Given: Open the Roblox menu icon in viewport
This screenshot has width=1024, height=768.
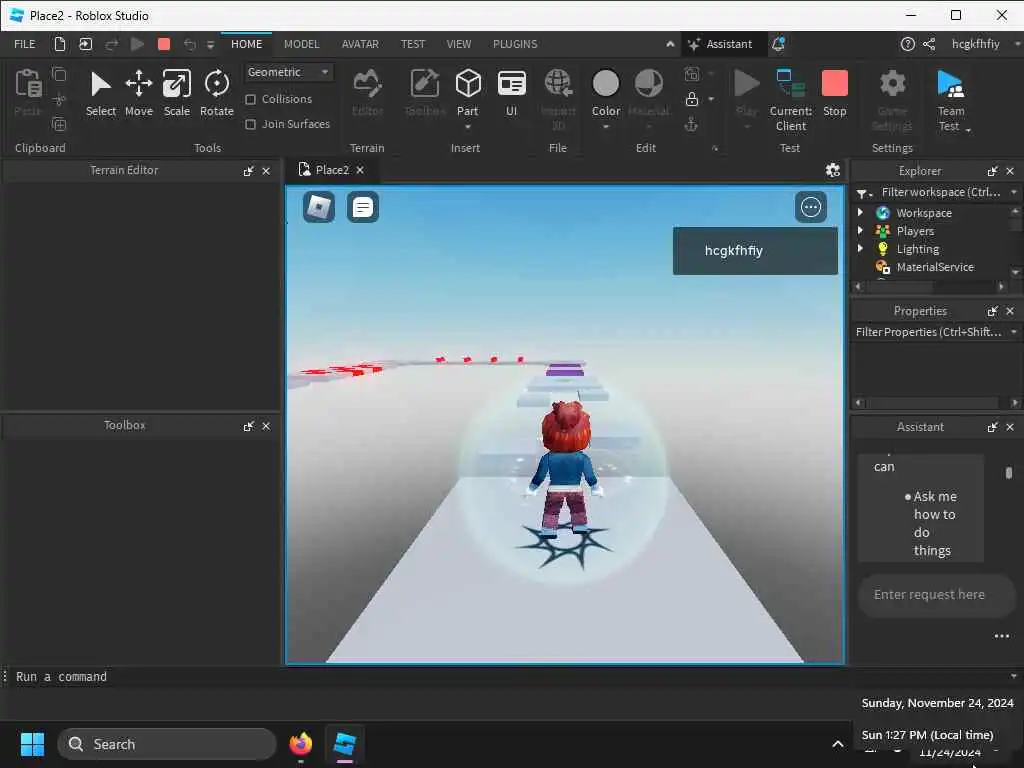Looking at the screenshot, I should coord(319,207).
